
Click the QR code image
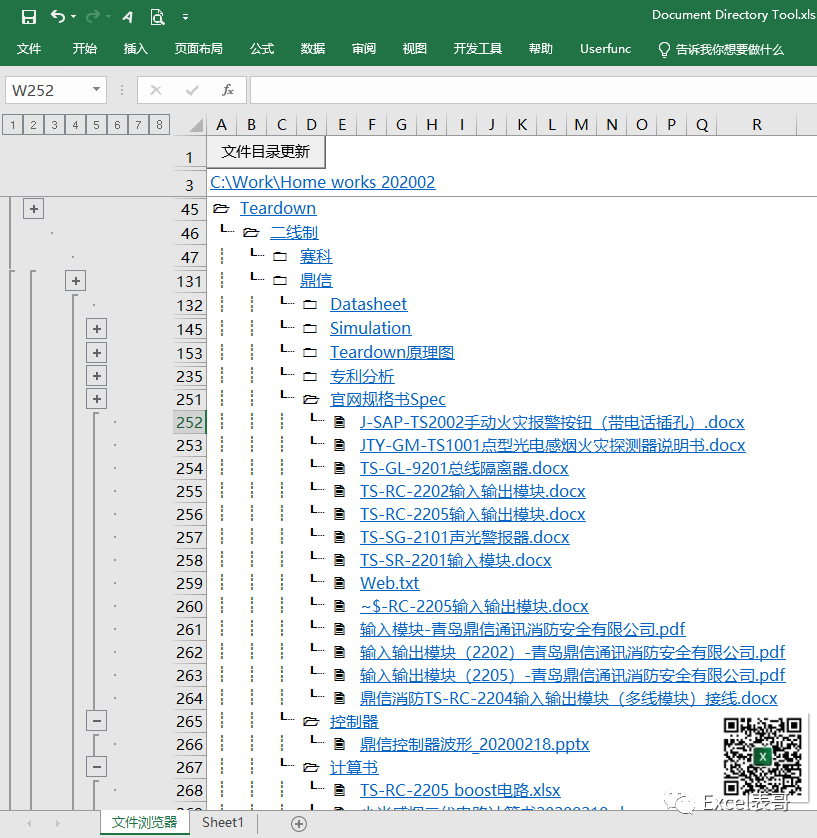point(762,756)
